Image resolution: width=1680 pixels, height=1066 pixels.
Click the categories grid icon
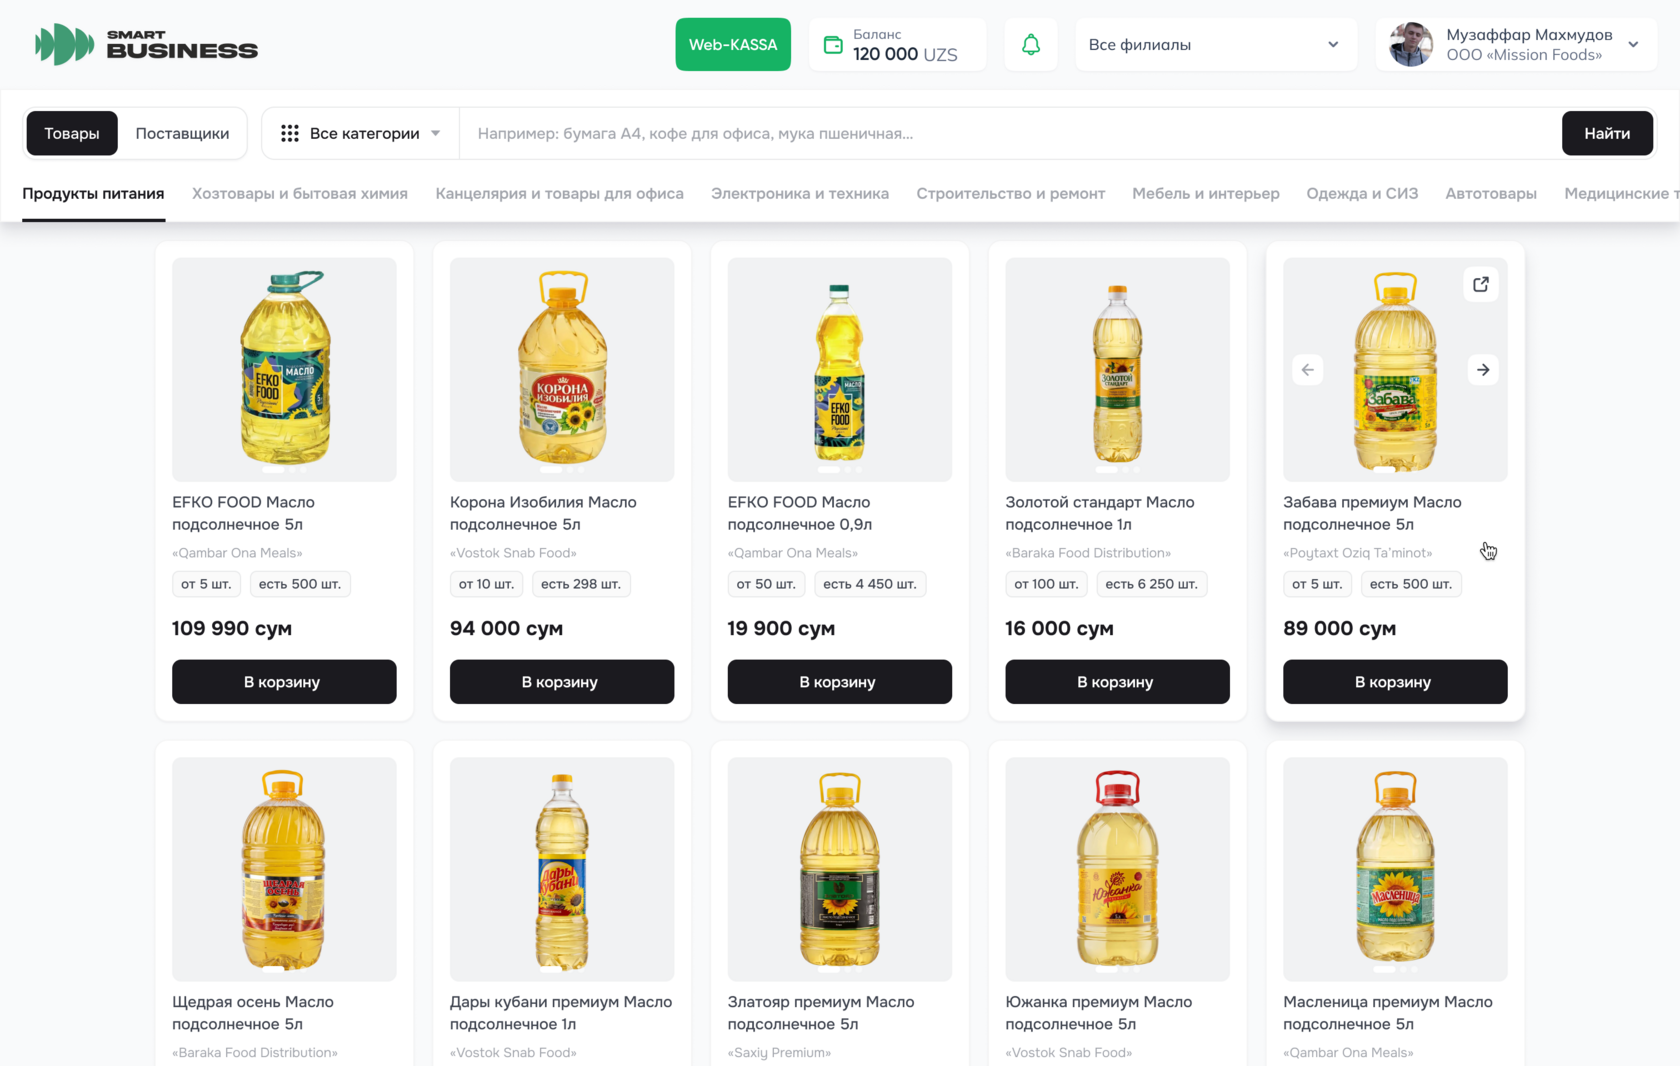pyautogui.click(x=290, y=133)
